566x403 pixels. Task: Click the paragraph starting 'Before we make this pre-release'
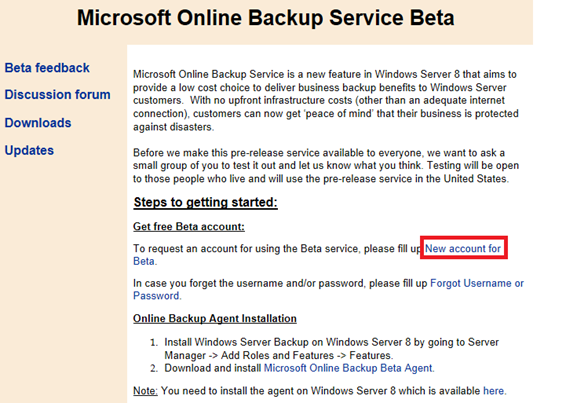point(326,166)
